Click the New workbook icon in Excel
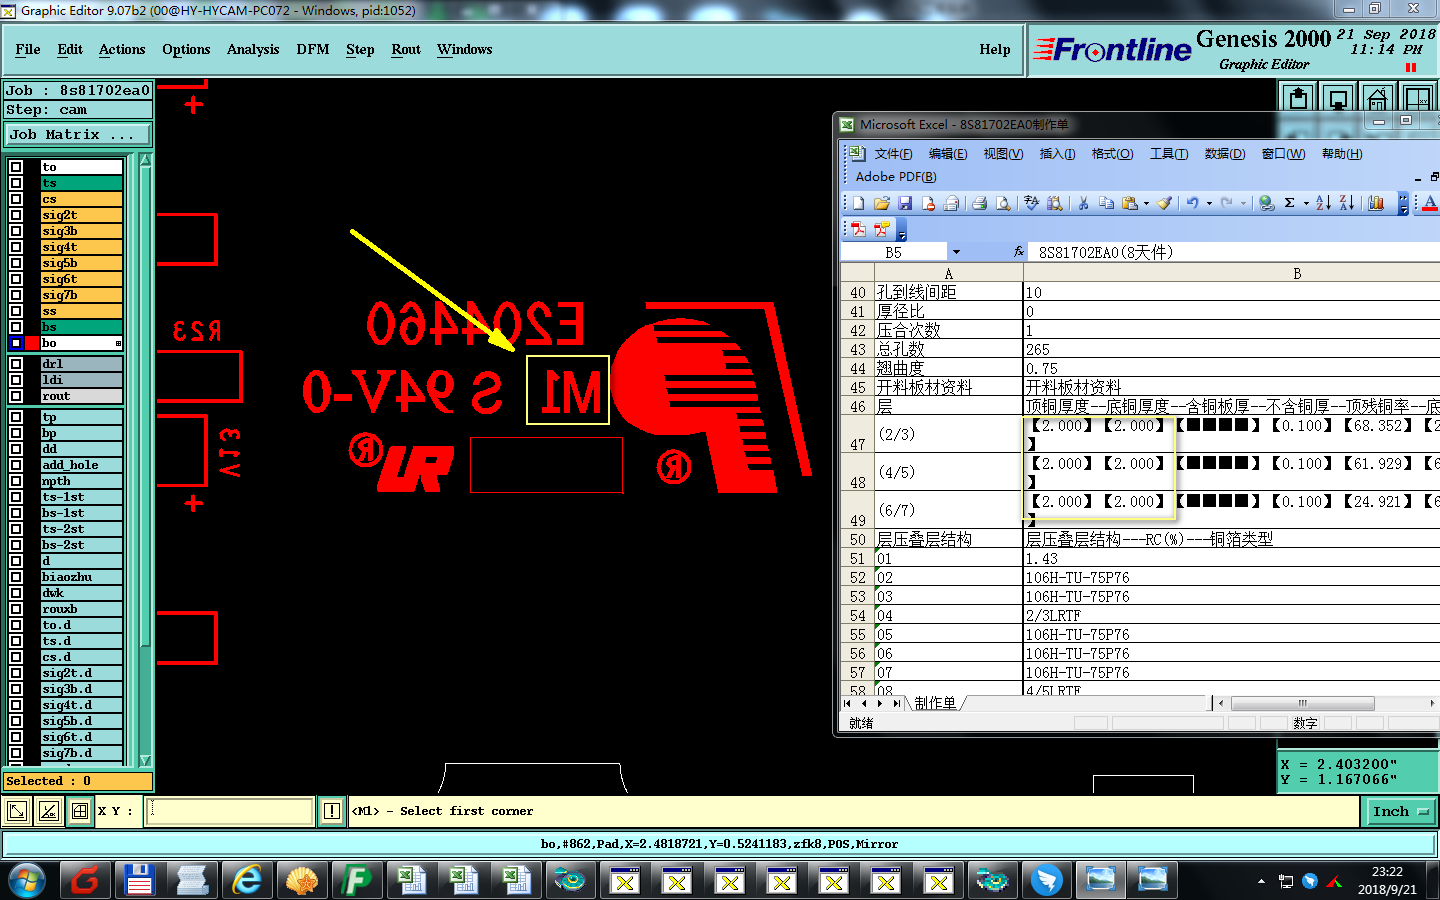This screenshot has height=900, width=1440. (x=858, y=203)
